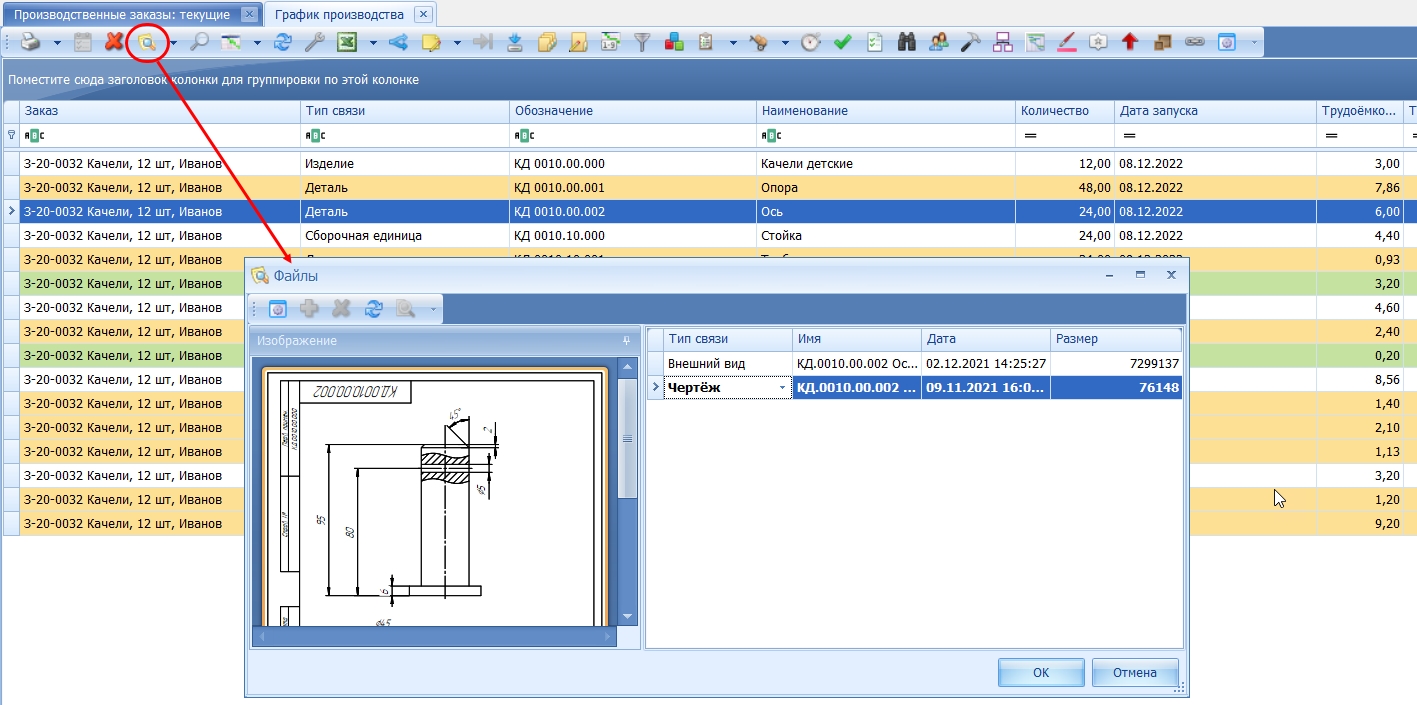Click the main toolbar refresh icon
1417x705 pixels.
coord(284,42)
